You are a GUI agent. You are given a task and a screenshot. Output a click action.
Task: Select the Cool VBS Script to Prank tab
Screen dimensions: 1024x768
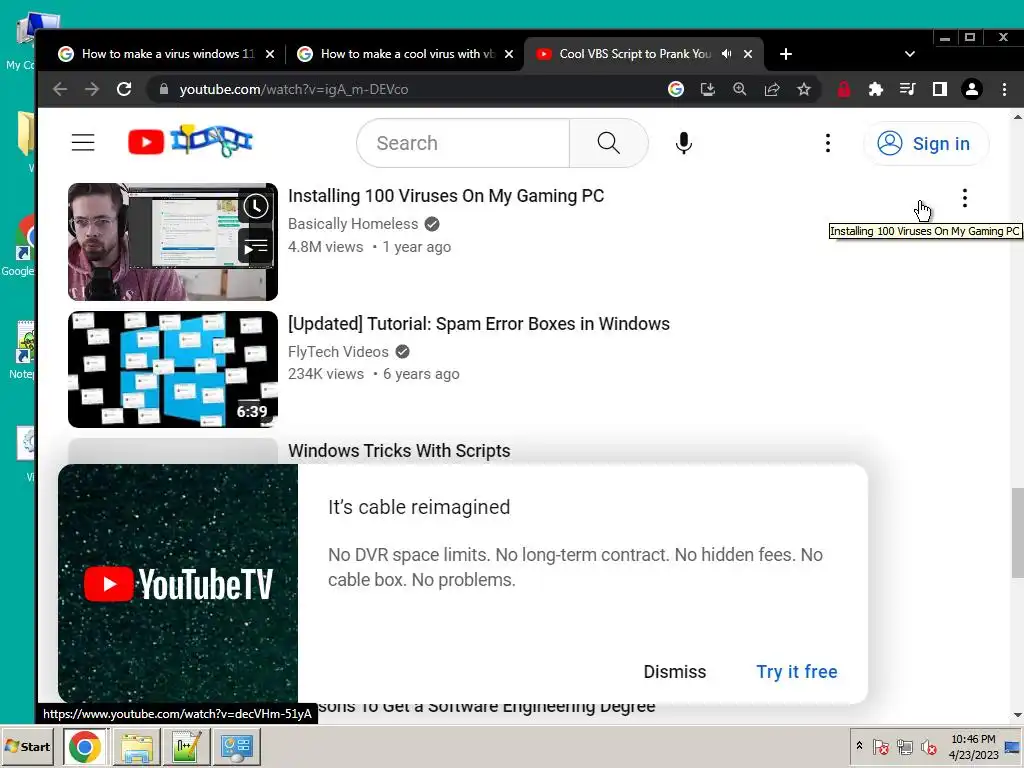(x=643, y=54)
